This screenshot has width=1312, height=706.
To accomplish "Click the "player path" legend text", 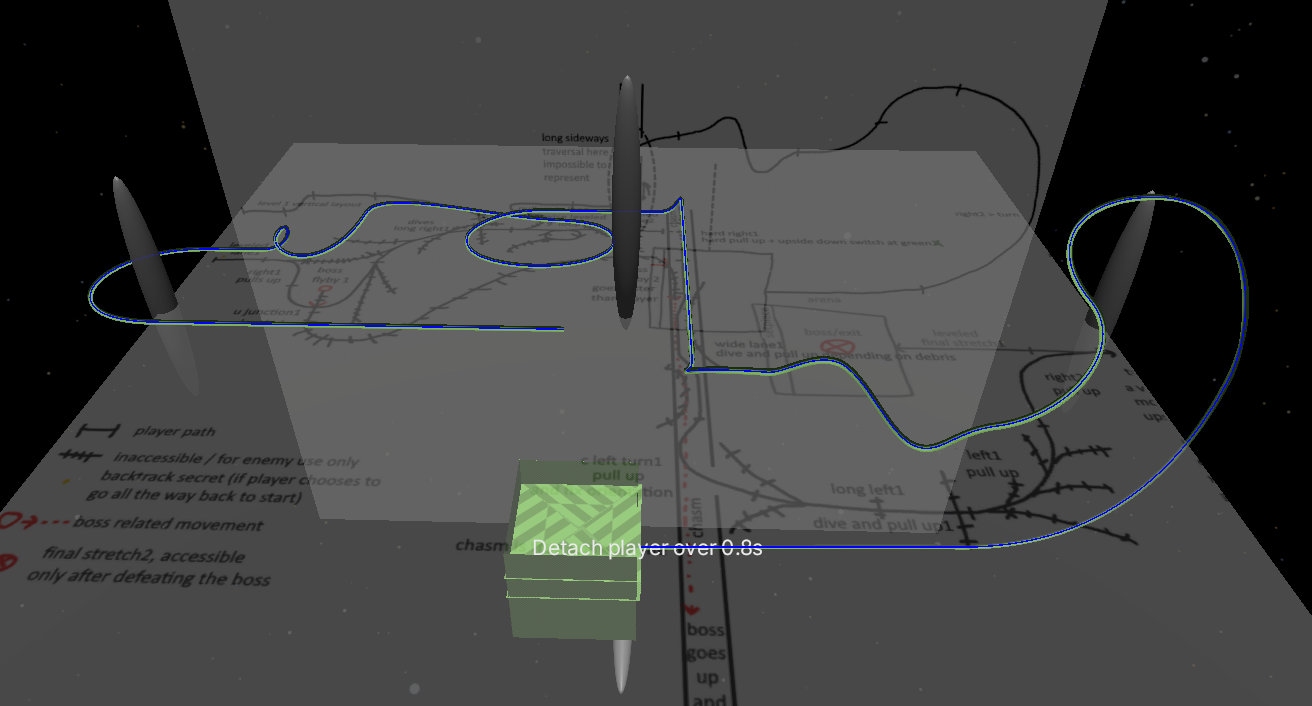I will (173, 432).
